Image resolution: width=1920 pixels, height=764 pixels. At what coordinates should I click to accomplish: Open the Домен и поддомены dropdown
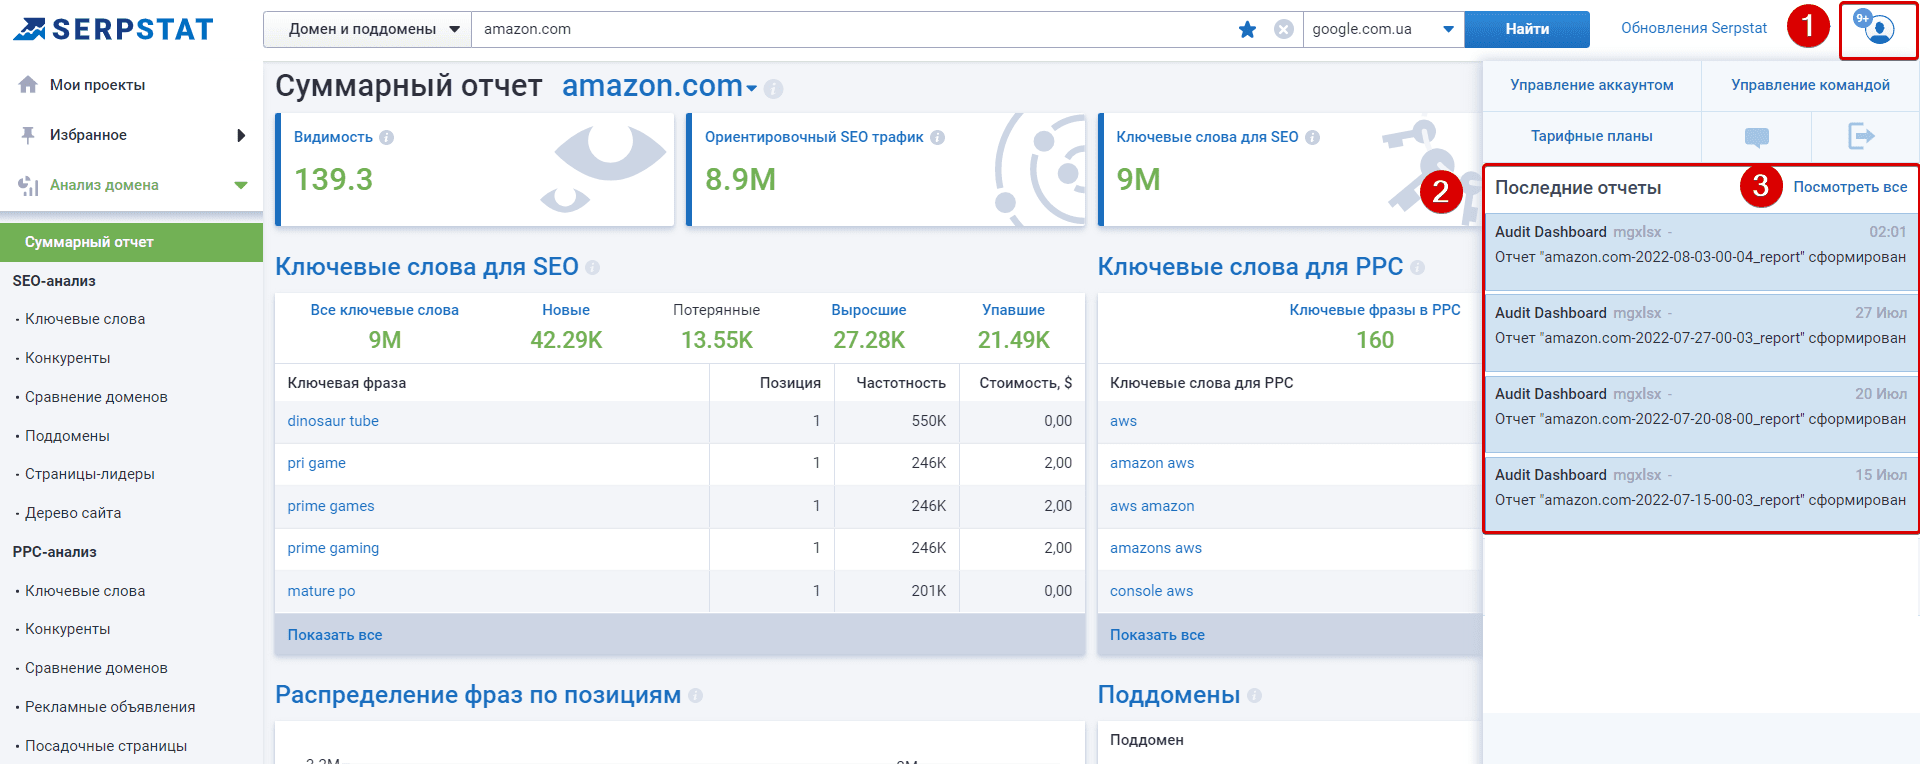tap(367, 29)
